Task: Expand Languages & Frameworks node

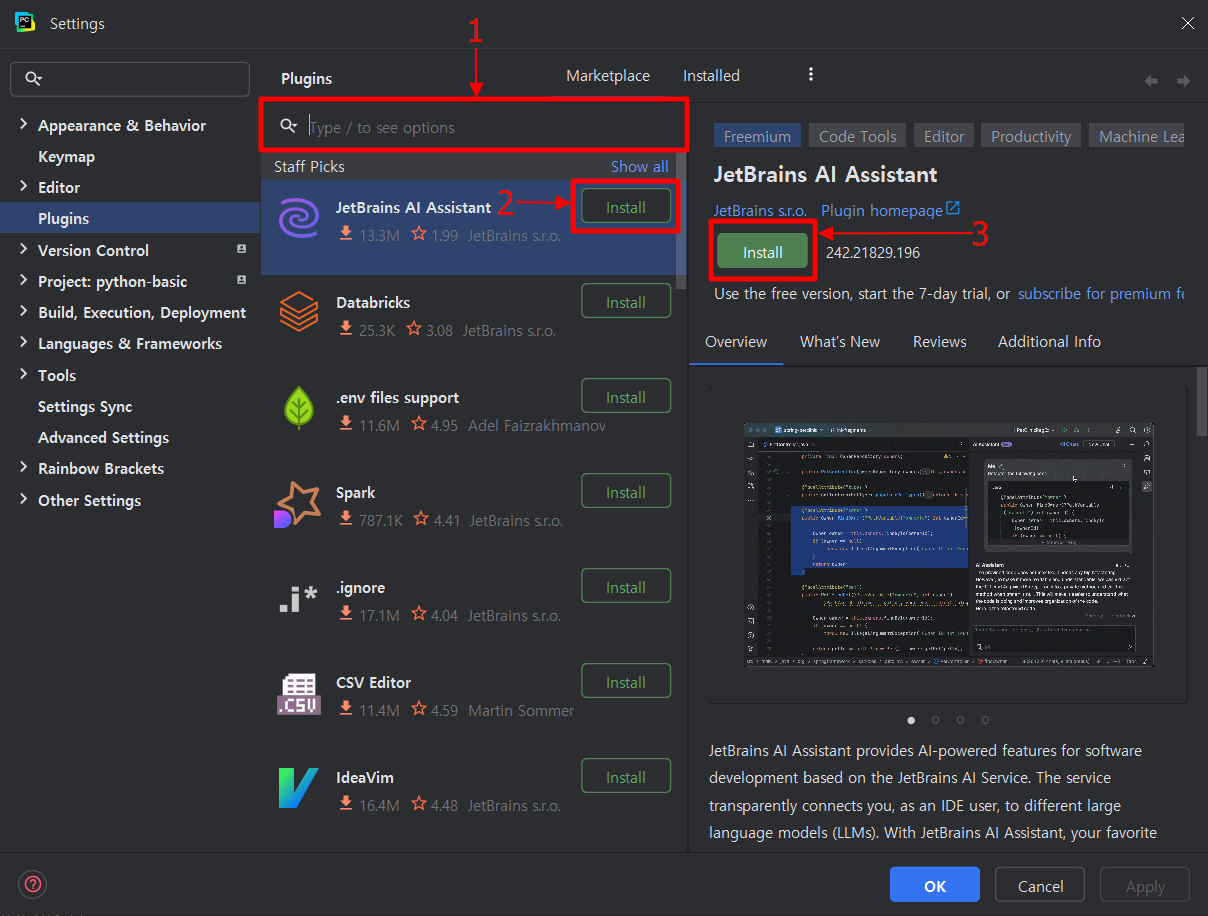Action: pos(24,342)
